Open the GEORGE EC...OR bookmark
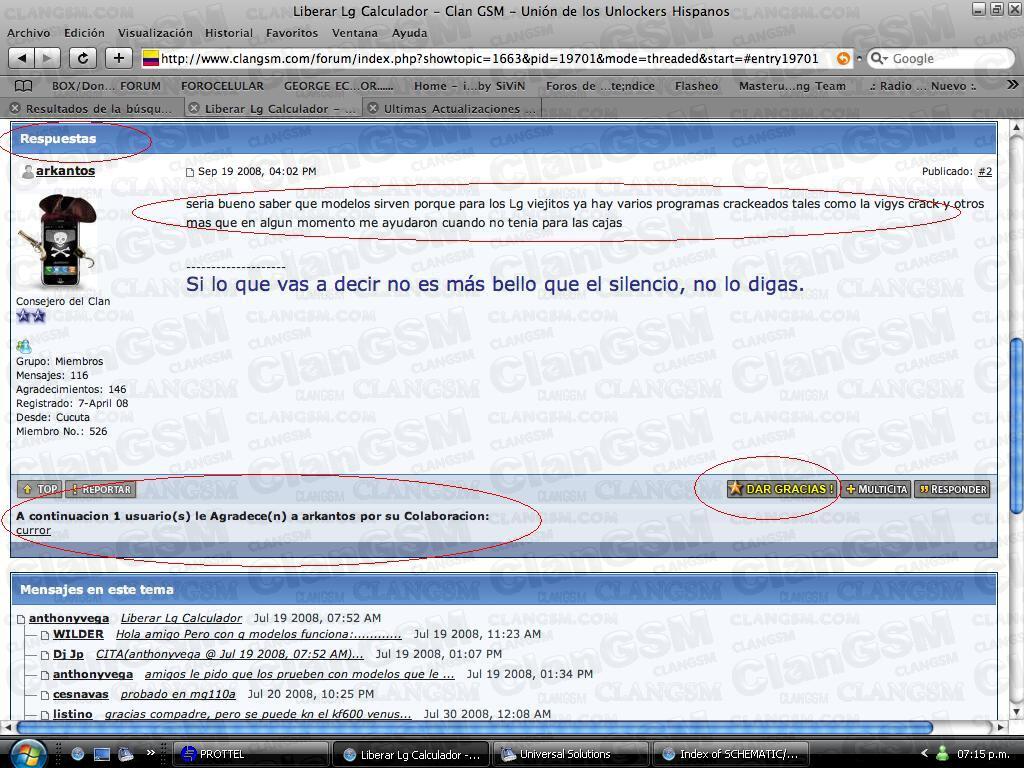The width and height of the screenshot is (1024, 768). [338, 86]
